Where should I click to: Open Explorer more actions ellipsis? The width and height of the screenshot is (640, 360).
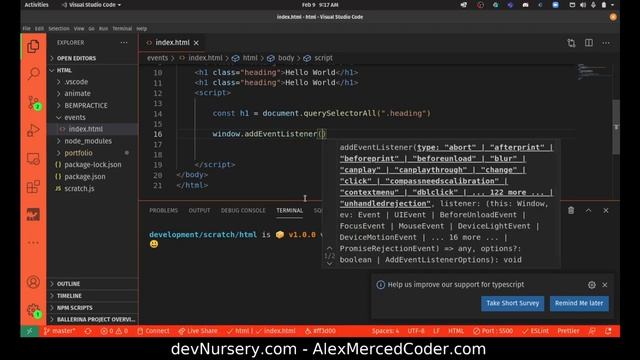124,42
